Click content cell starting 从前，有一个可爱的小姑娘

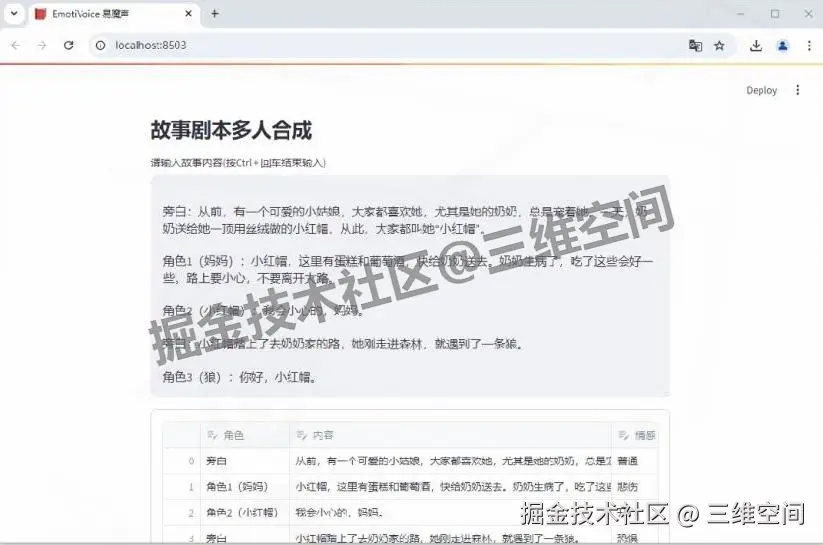(450, 461)
